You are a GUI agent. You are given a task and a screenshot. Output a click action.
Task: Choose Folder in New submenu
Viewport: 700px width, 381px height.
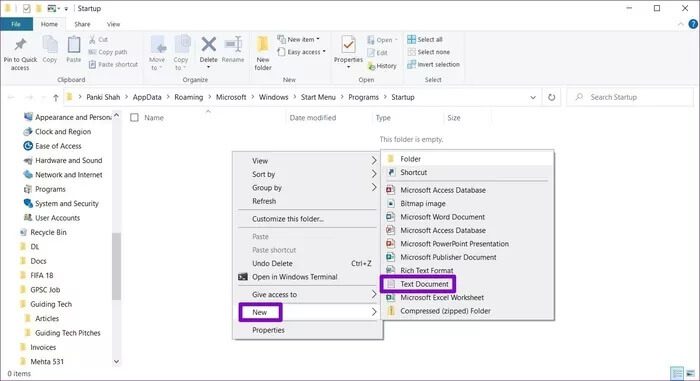[467, 159]
